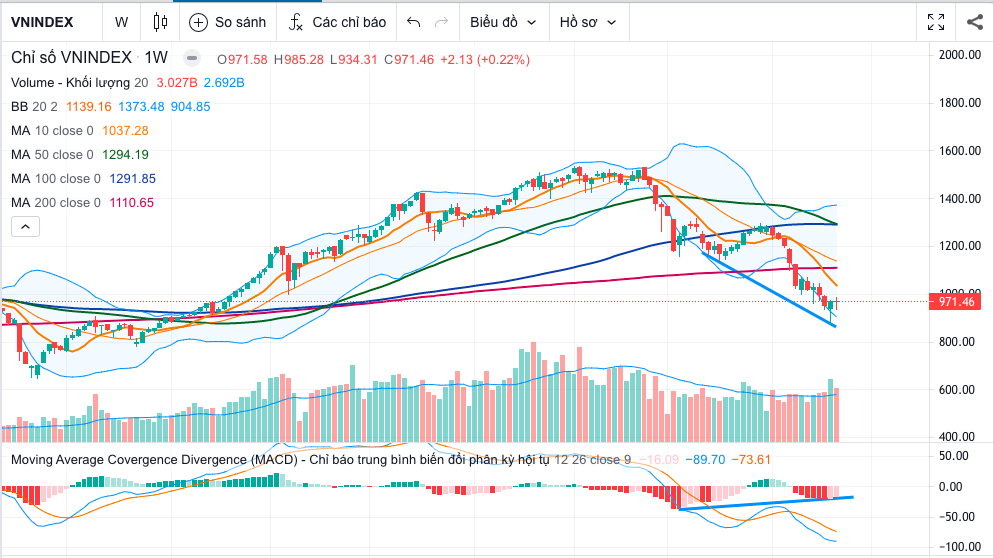Click the share chart icon
This screenshot has height=558, width=993.
click(x=975, y=22)
